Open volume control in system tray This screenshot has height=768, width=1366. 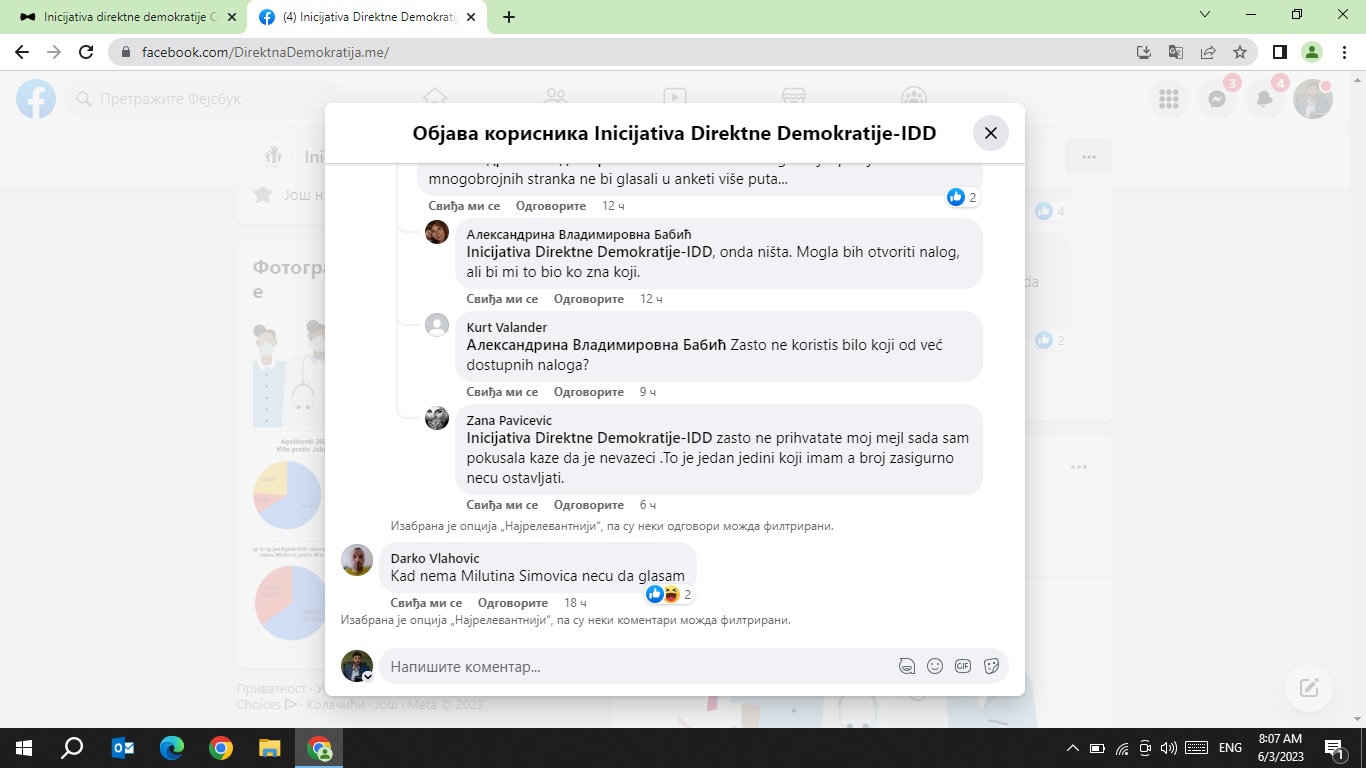(x=1169, y=748)
